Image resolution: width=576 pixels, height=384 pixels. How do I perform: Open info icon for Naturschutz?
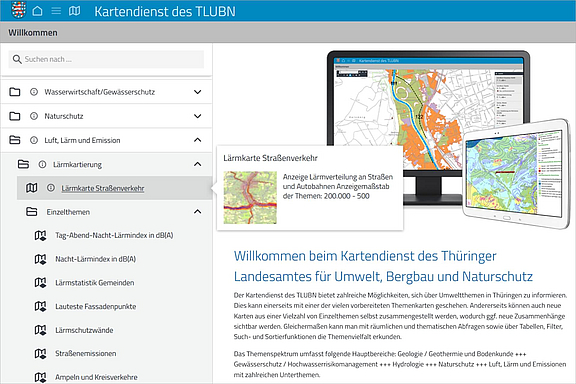point(34,116)
